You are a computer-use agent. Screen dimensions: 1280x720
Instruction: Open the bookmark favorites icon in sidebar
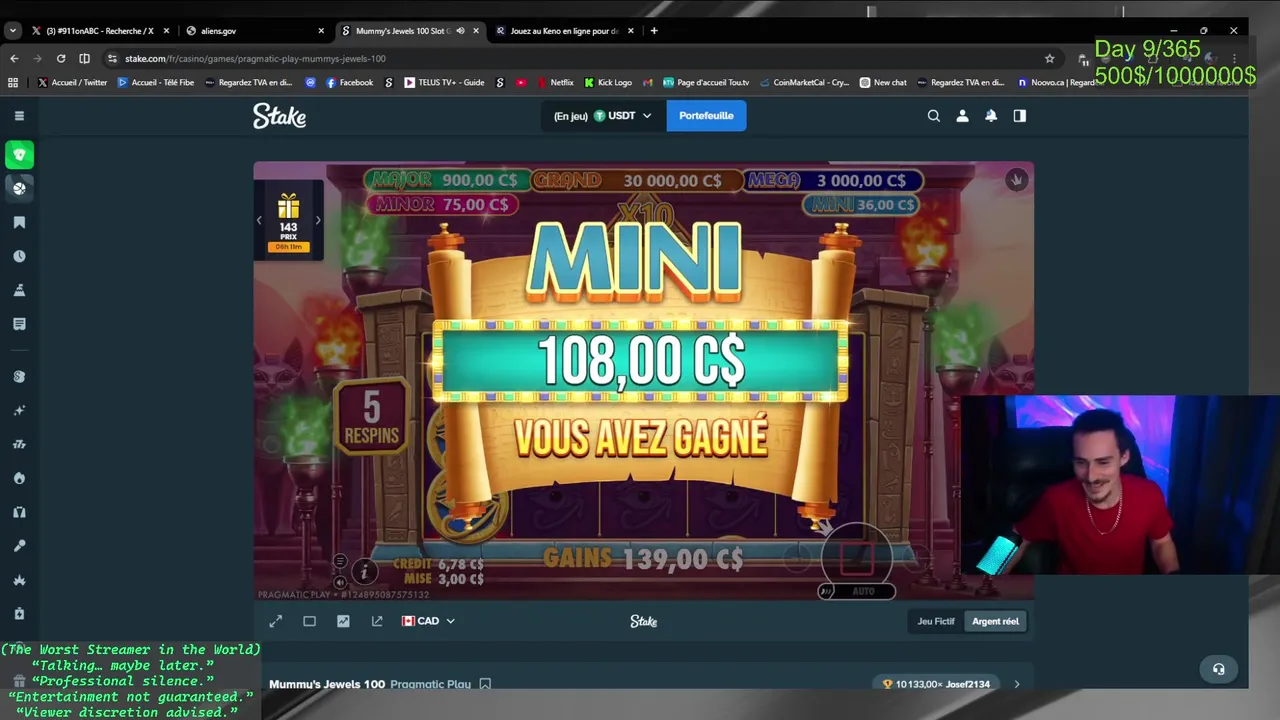(x=19, y=222)
